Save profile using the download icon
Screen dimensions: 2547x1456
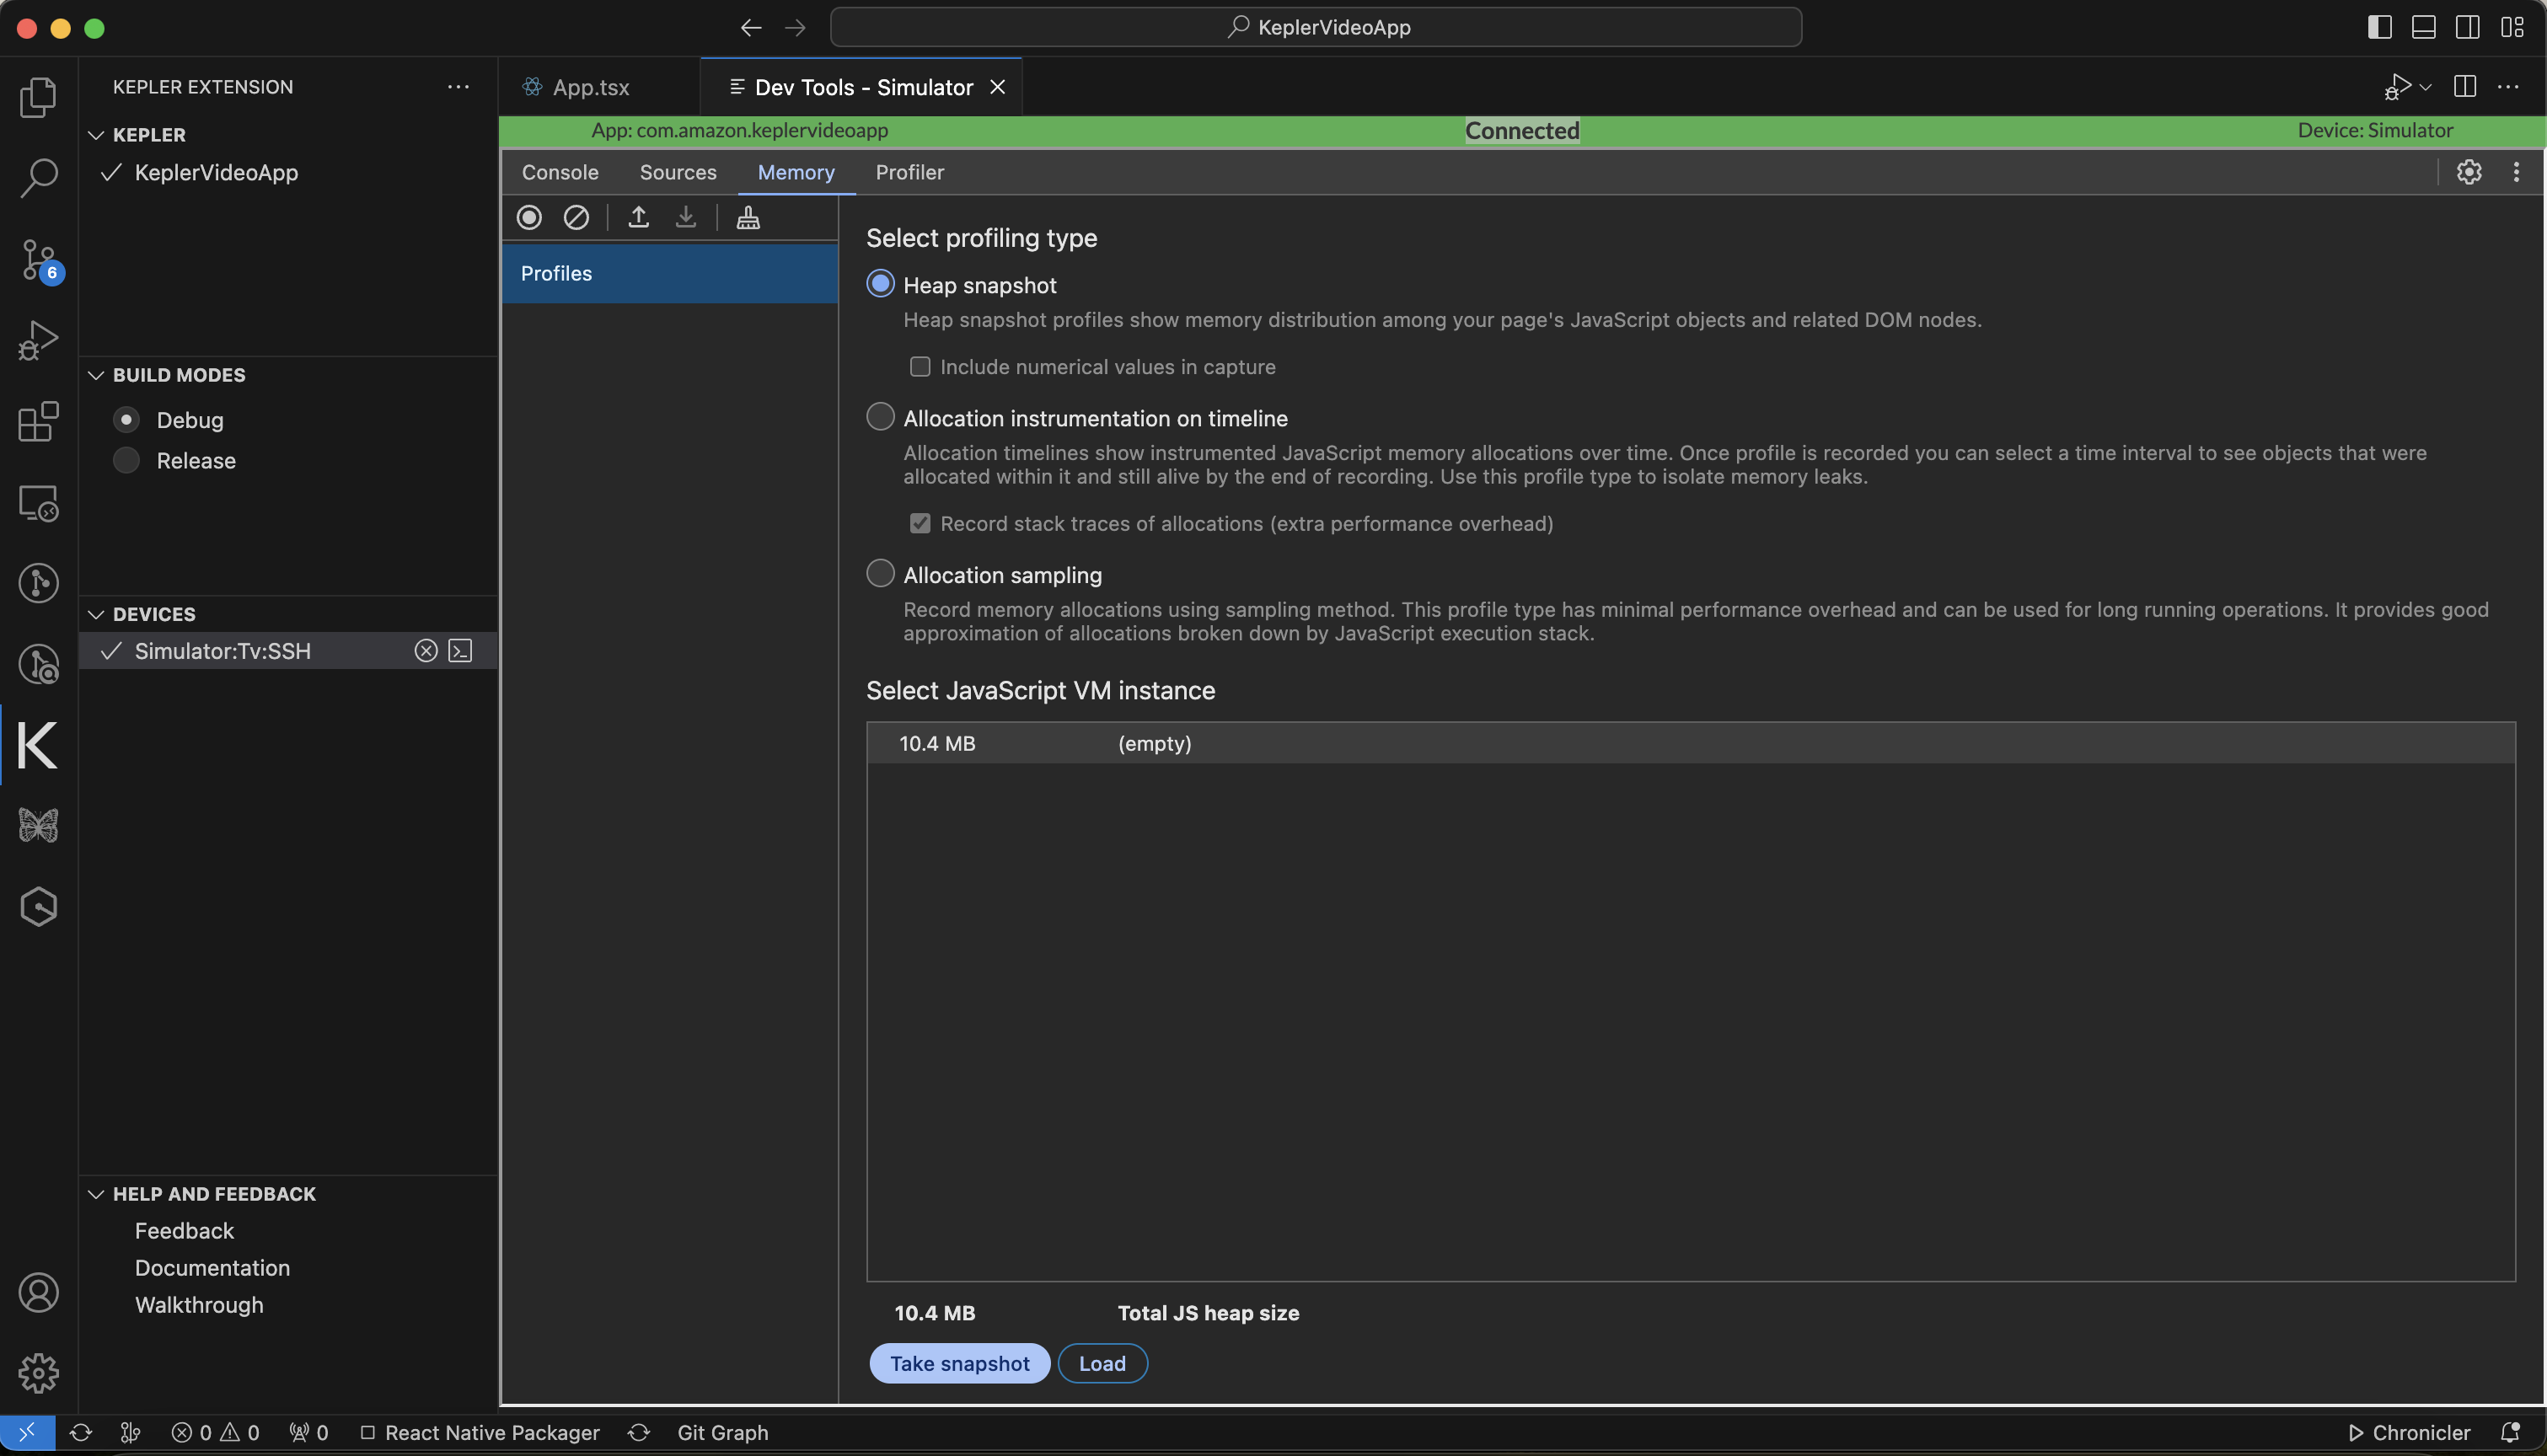point(686,217)
